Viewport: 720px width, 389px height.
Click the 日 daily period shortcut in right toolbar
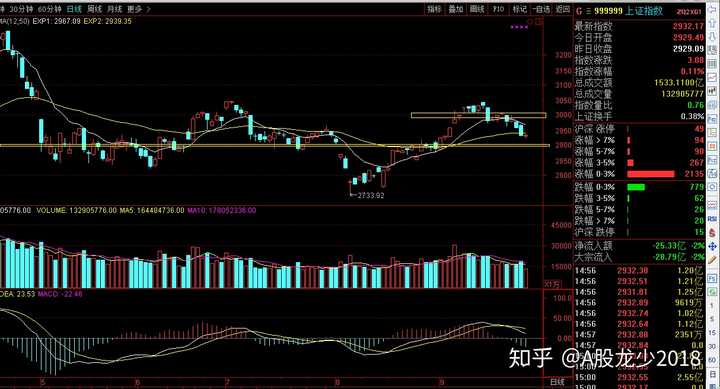point(712,374)
